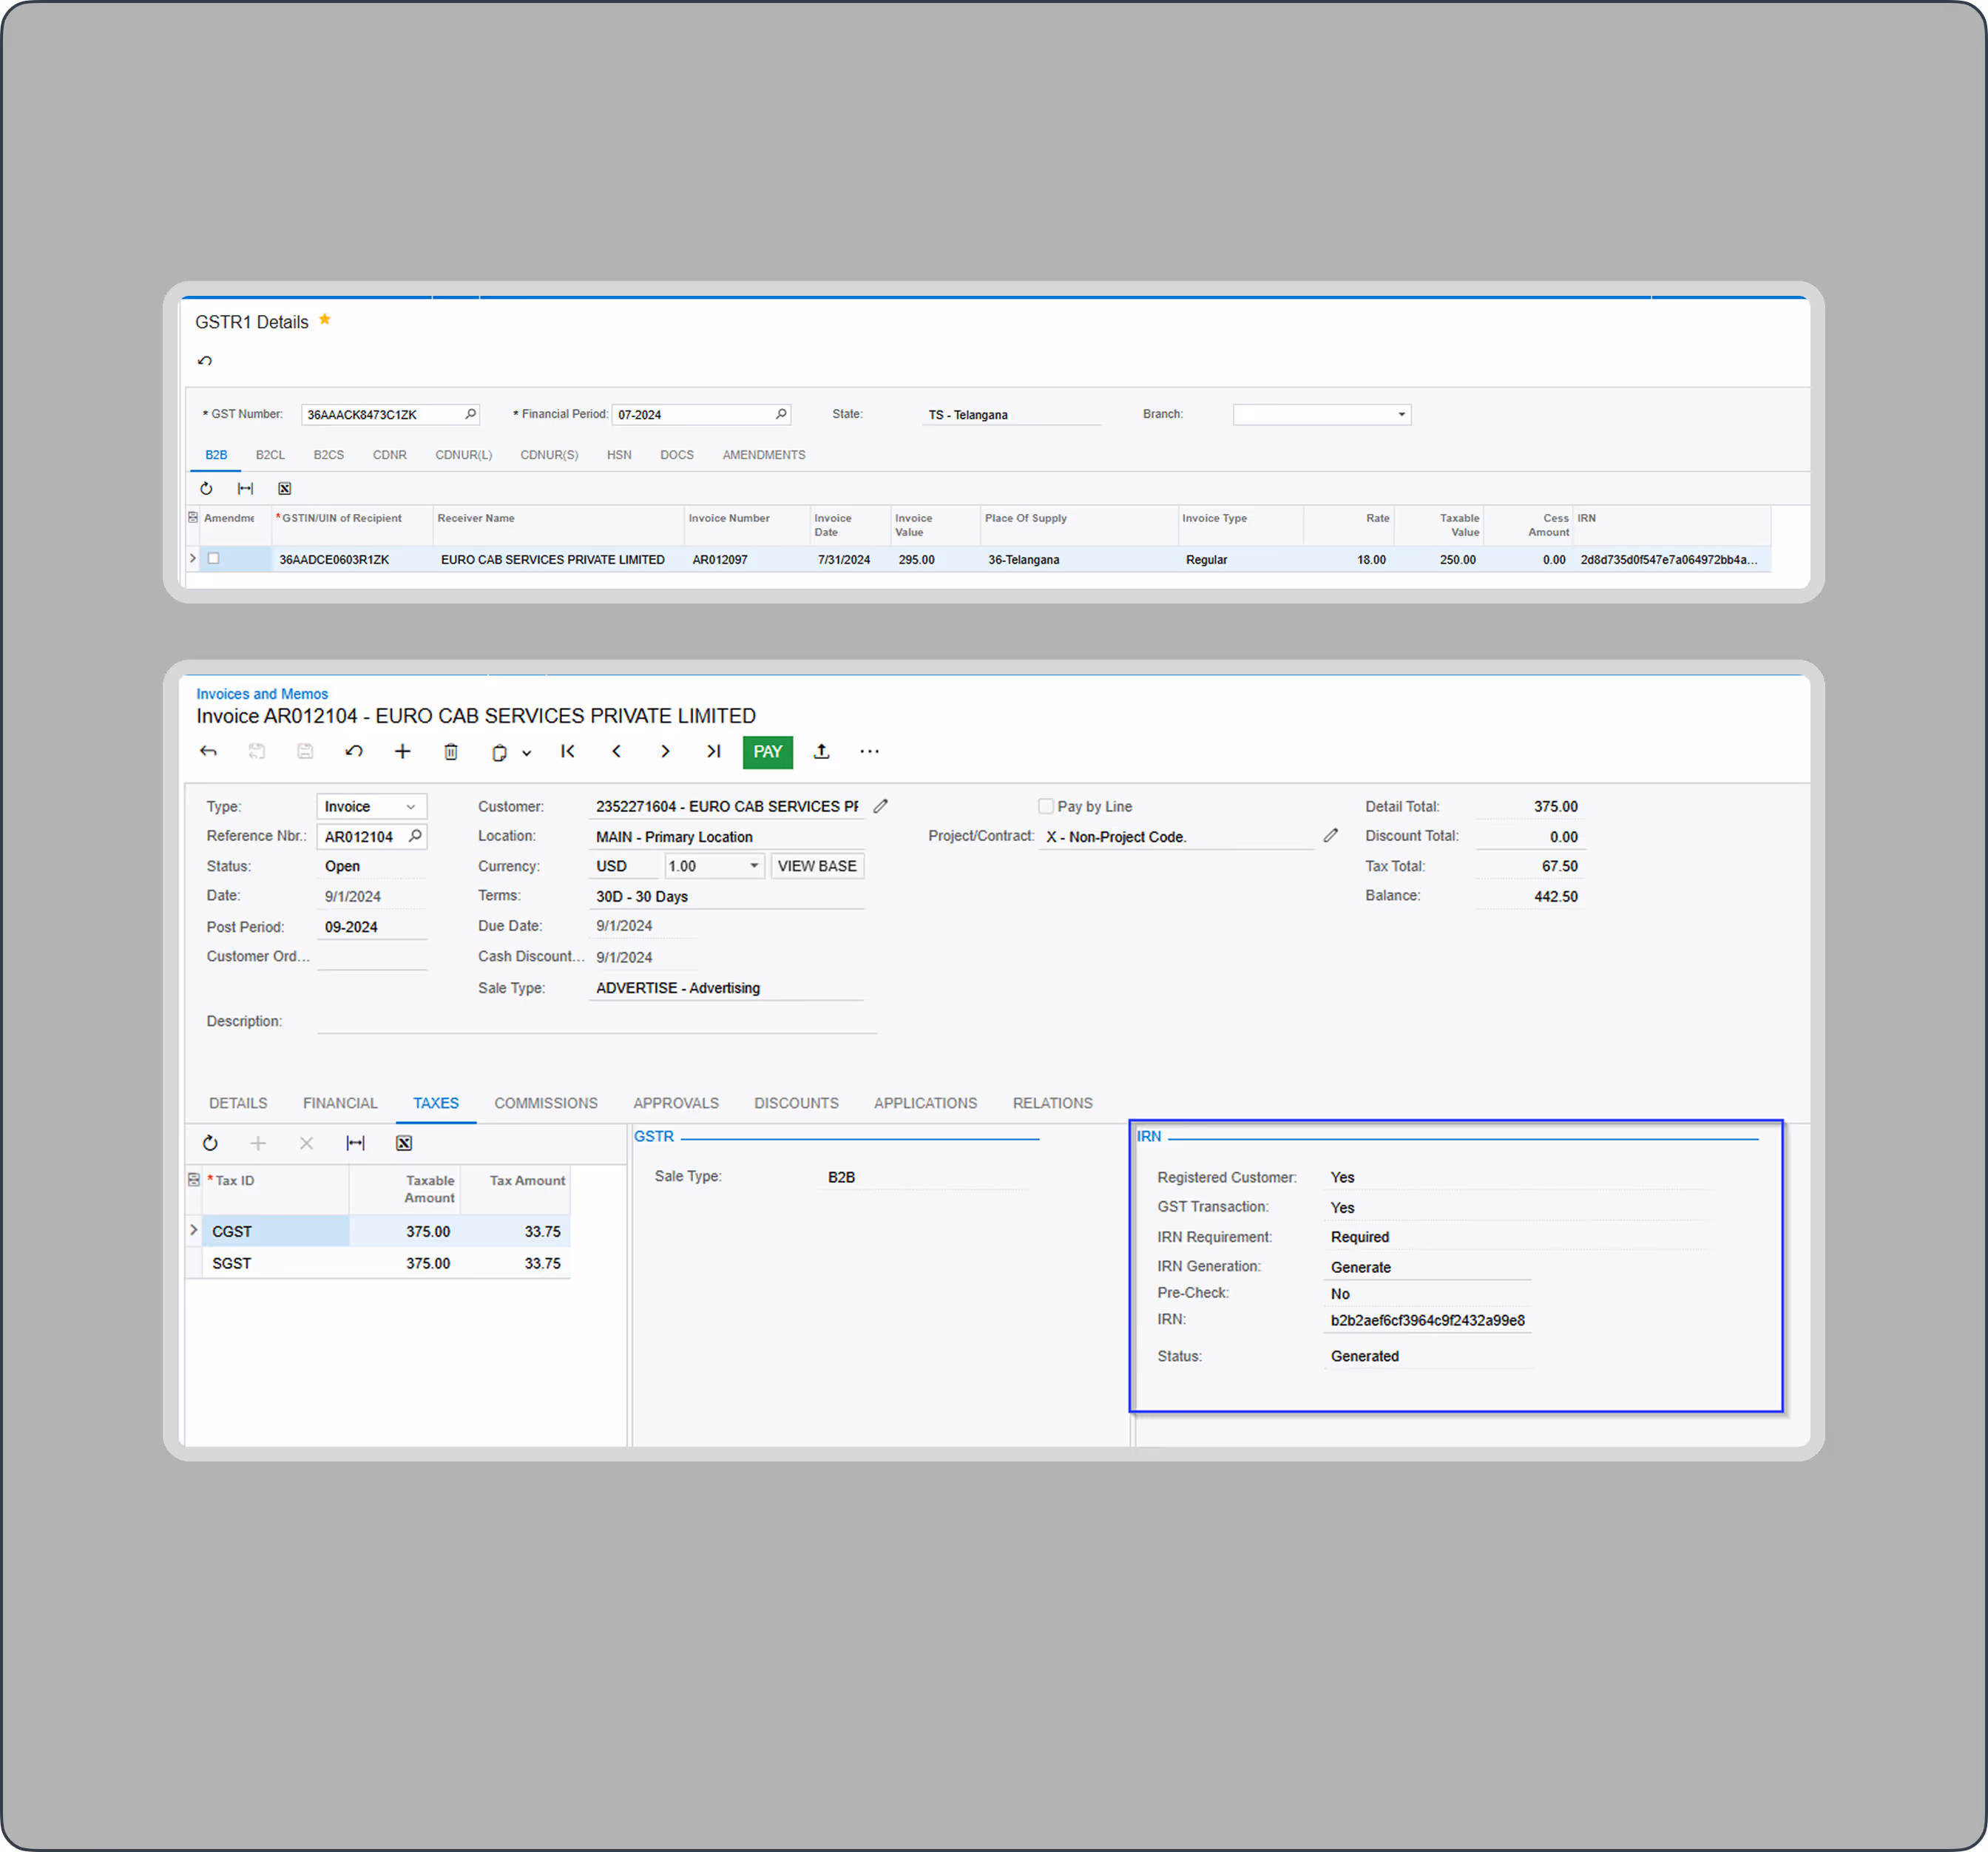Open the Invoices and Memos breadcrumb link
The image size is (1988, 1852).
tap(262, 694)
